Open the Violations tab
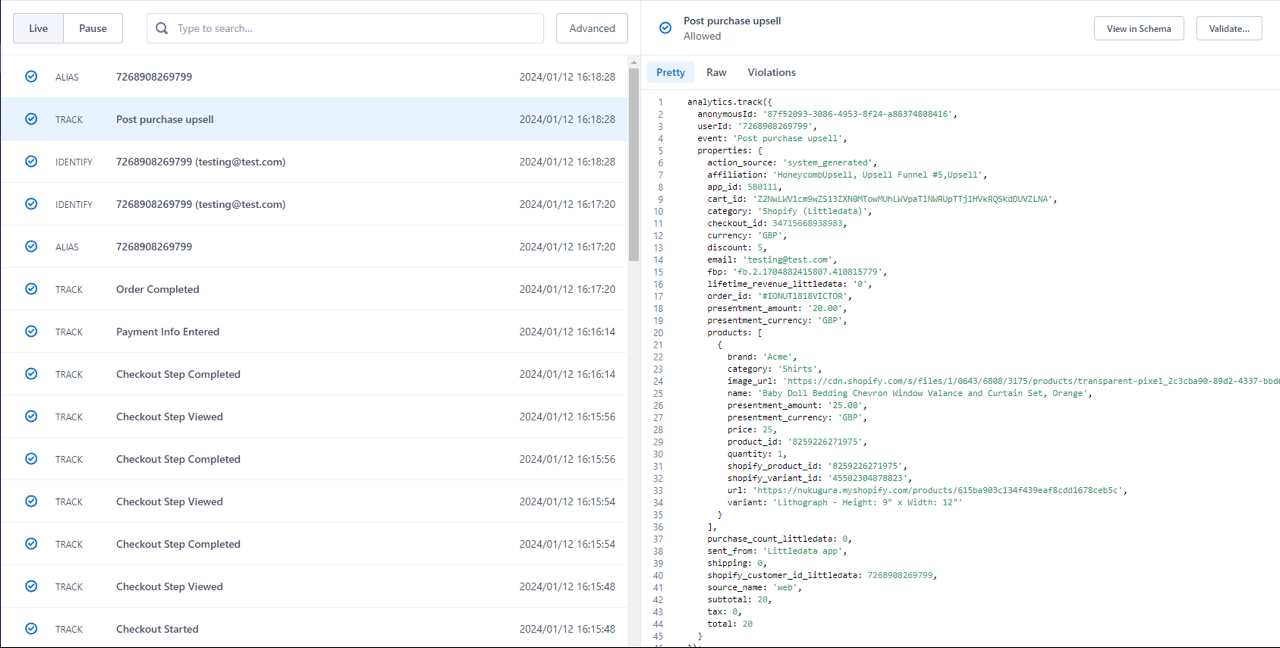1280x648 pixels. [x=772, y=72]
